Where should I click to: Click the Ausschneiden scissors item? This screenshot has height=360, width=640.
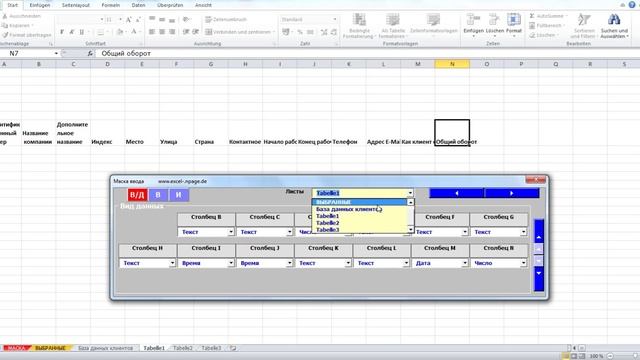pos(21,16)
